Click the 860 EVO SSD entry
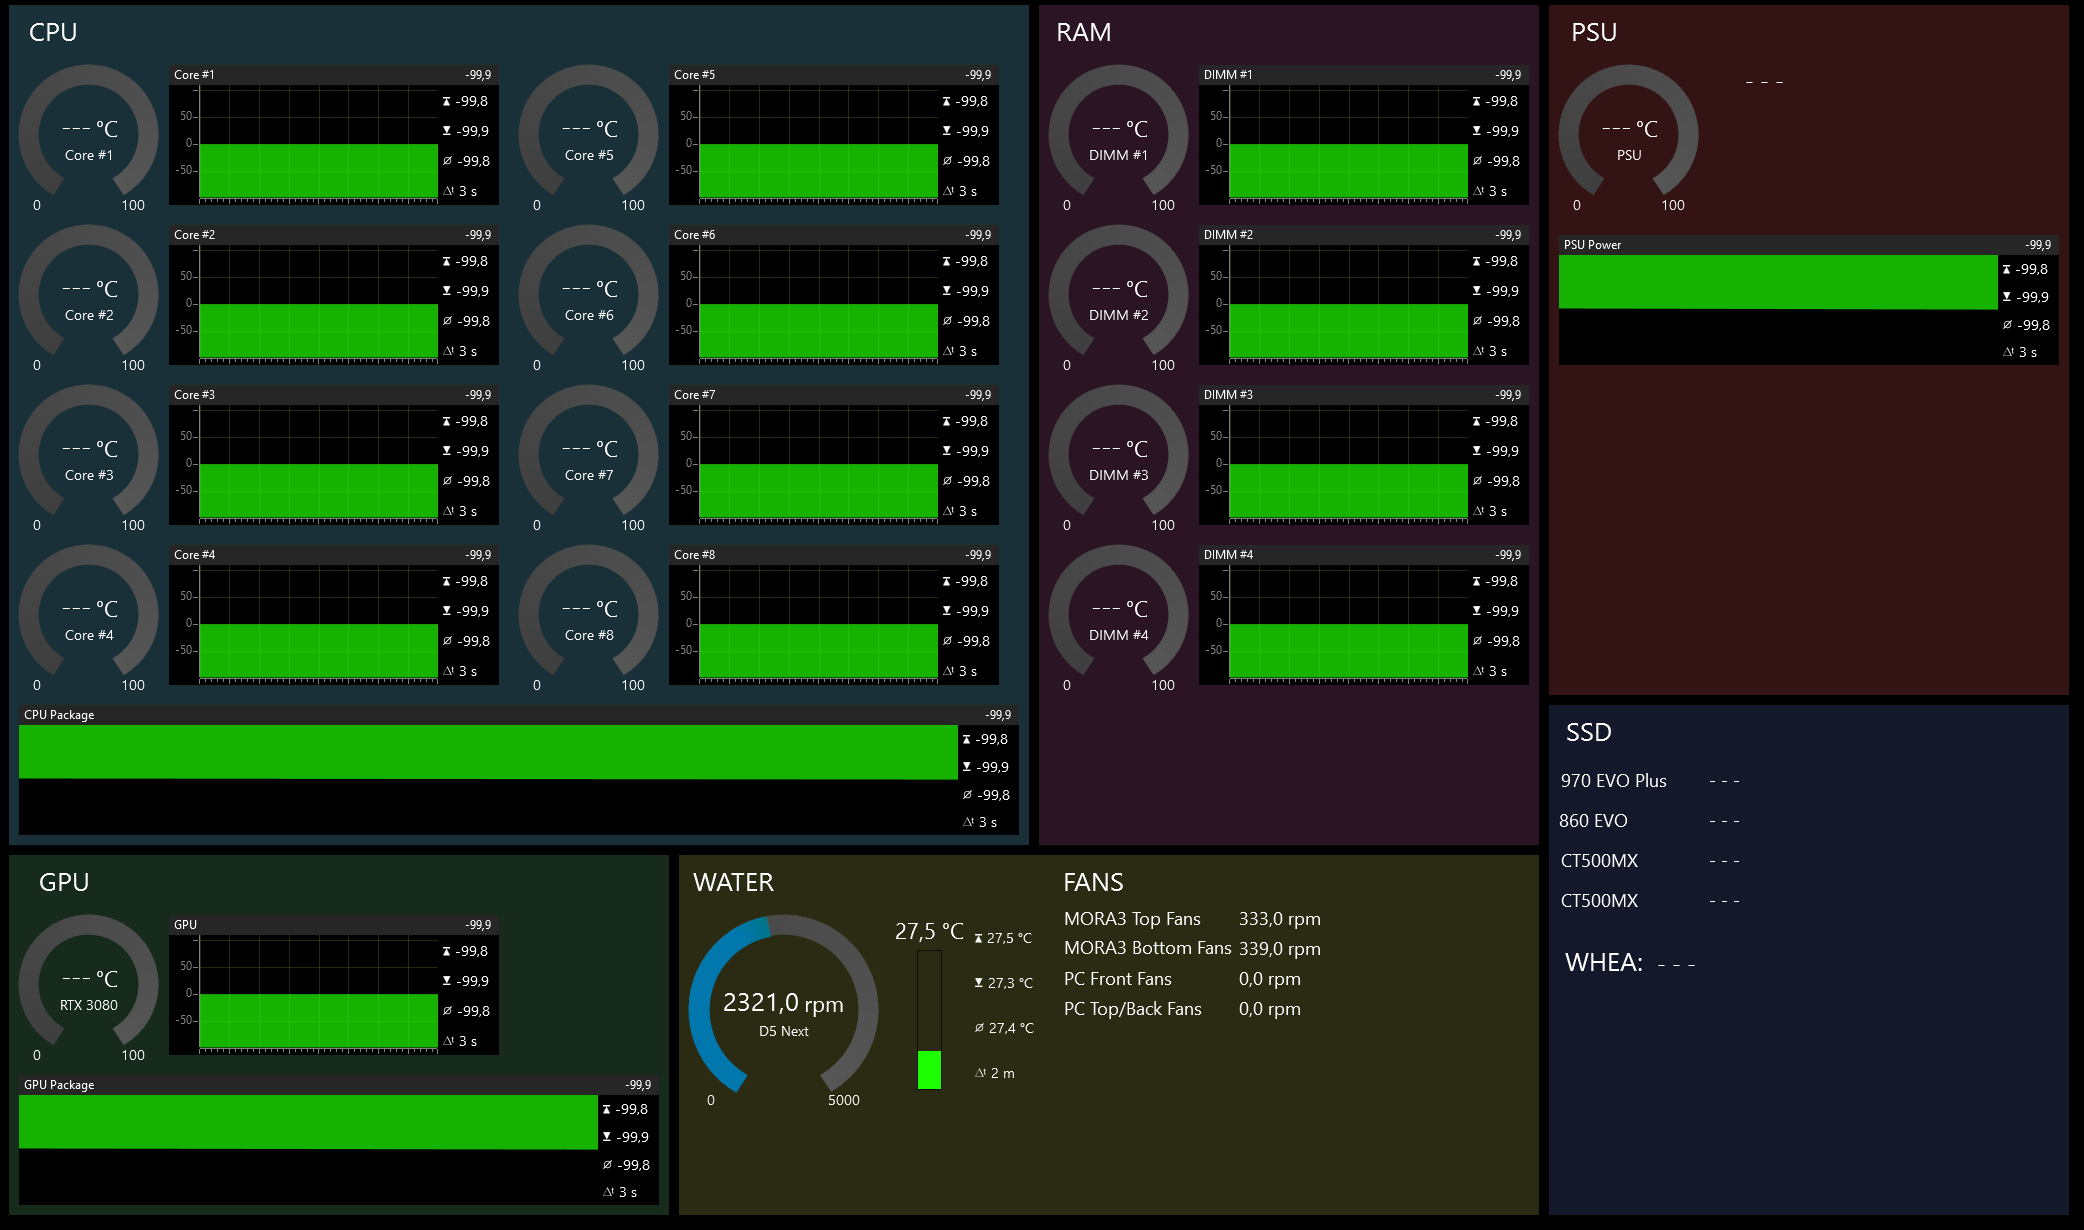The height and width of the screenshot is (1230, 2084). click(x=1593, y=821)
